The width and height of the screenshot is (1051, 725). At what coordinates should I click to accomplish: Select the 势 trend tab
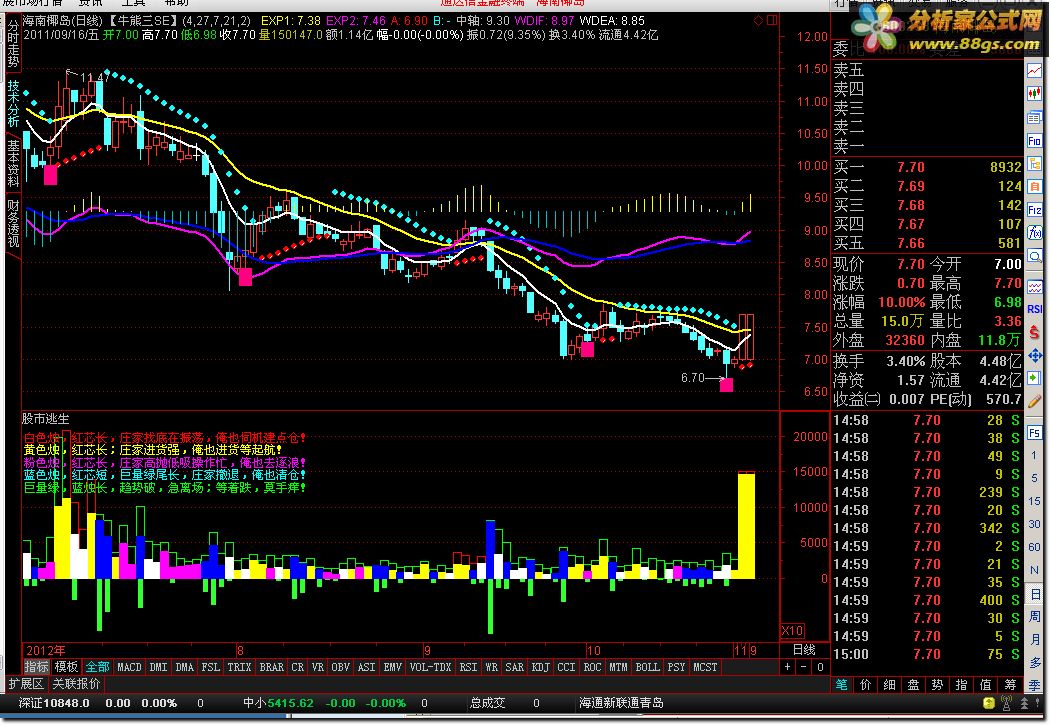click(938, 685)
